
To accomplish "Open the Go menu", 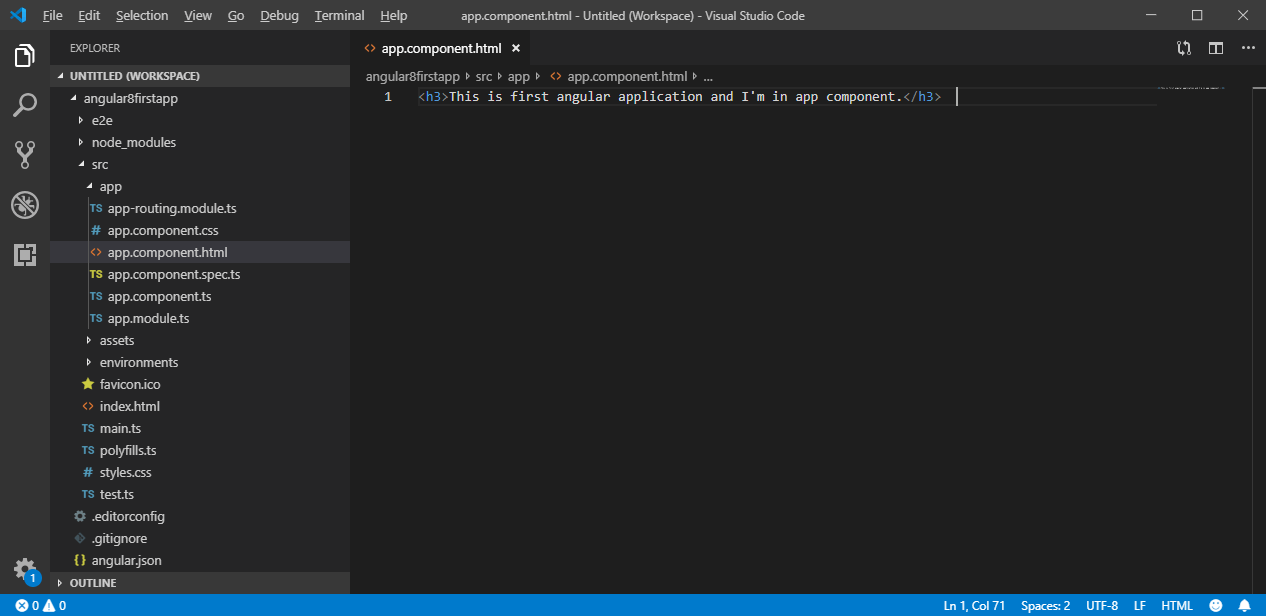I will 236,15.
